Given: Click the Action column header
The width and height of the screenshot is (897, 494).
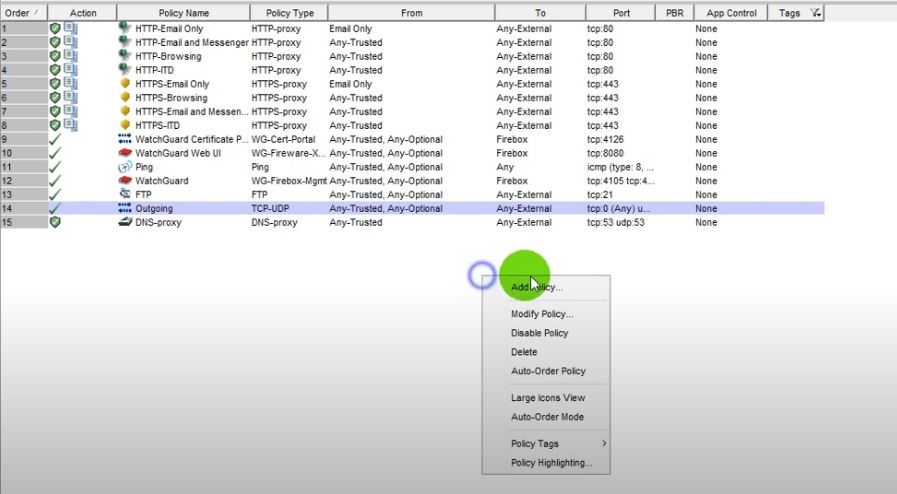Looking at the screenshot, I should (x=83, y=13).
